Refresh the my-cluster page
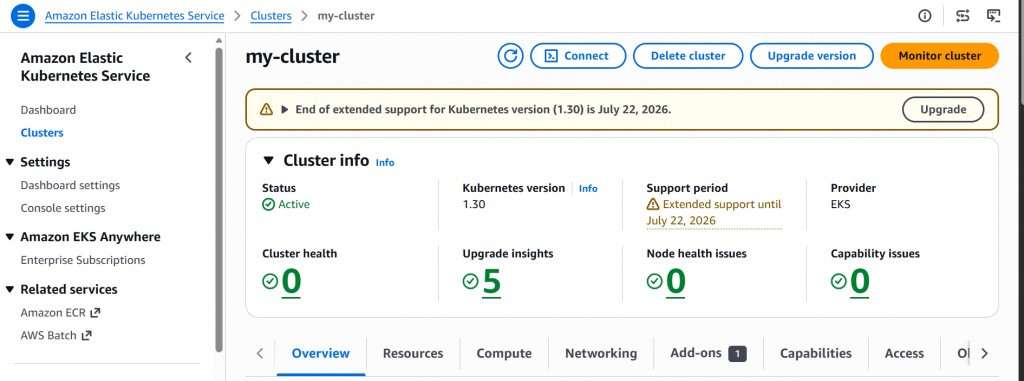The image size is (1024, 381). tap(511, 56)
